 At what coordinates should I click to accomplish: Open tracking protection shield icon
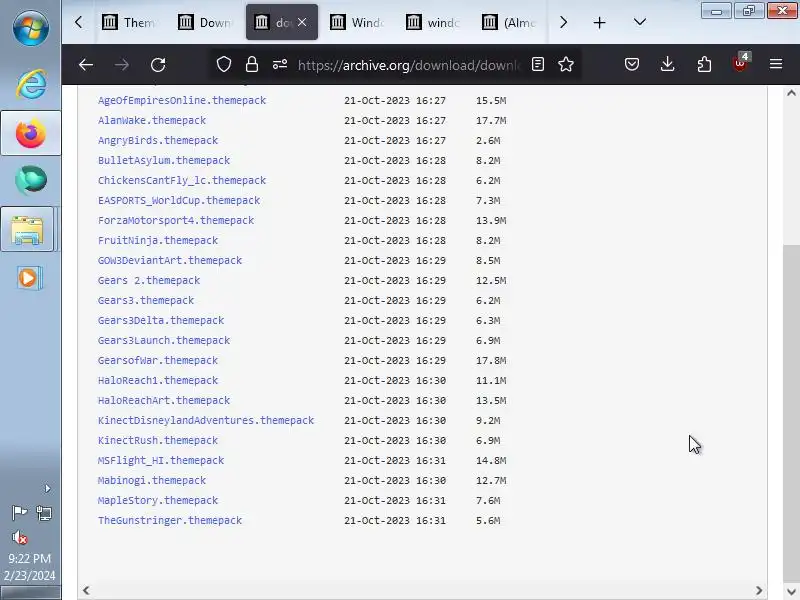224,65
